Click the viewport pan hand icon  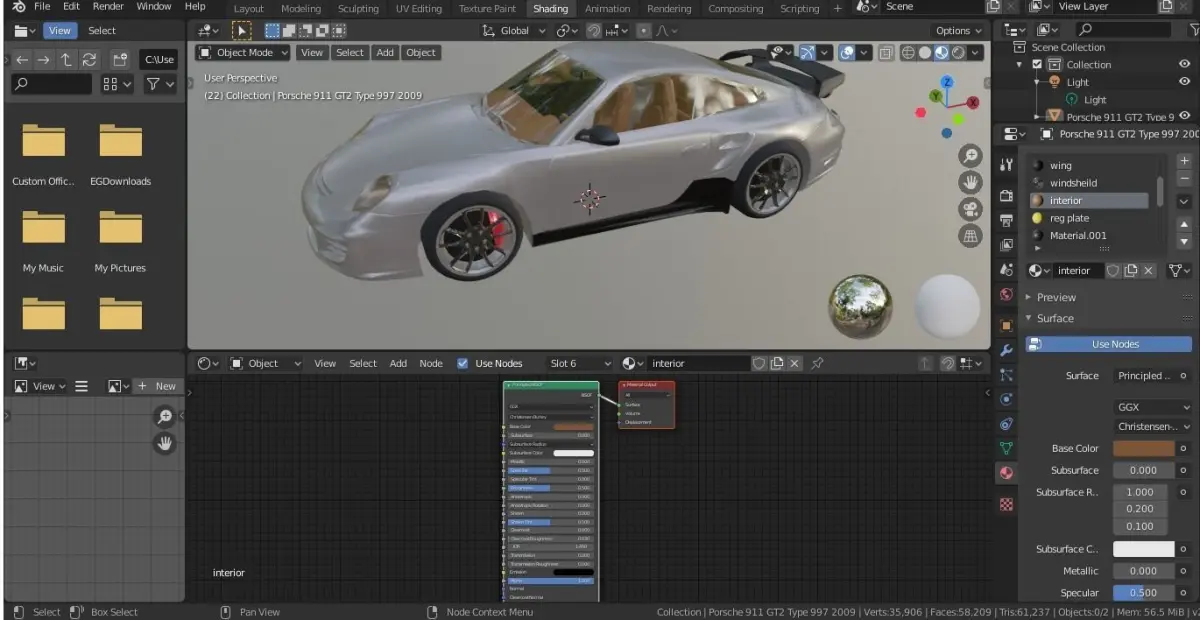coord(970,182)
